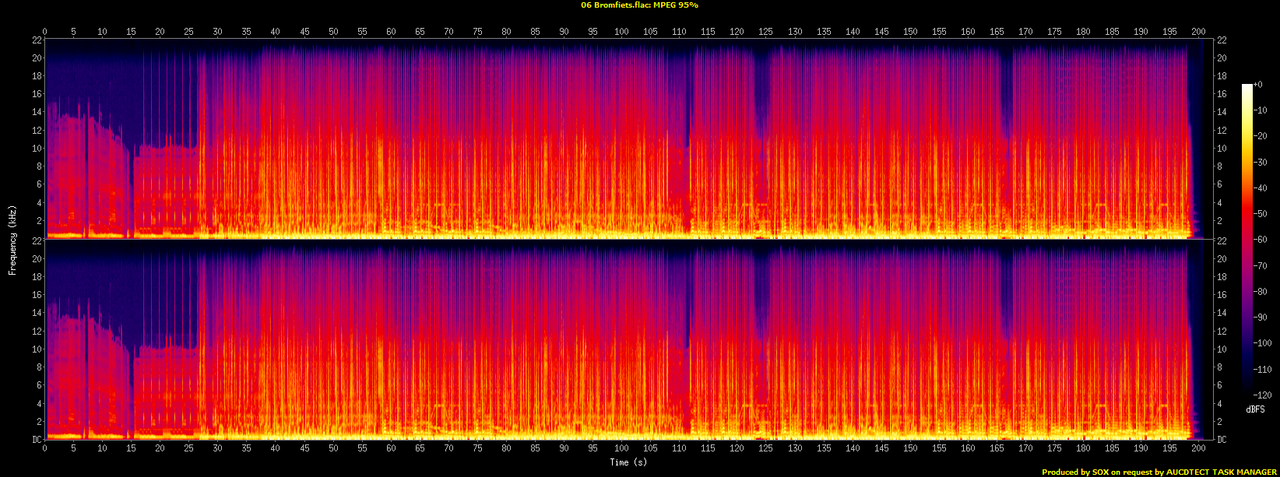1280x477 pixels.
Task: Click the '-10' color scale value
Action: (1262, 110)
